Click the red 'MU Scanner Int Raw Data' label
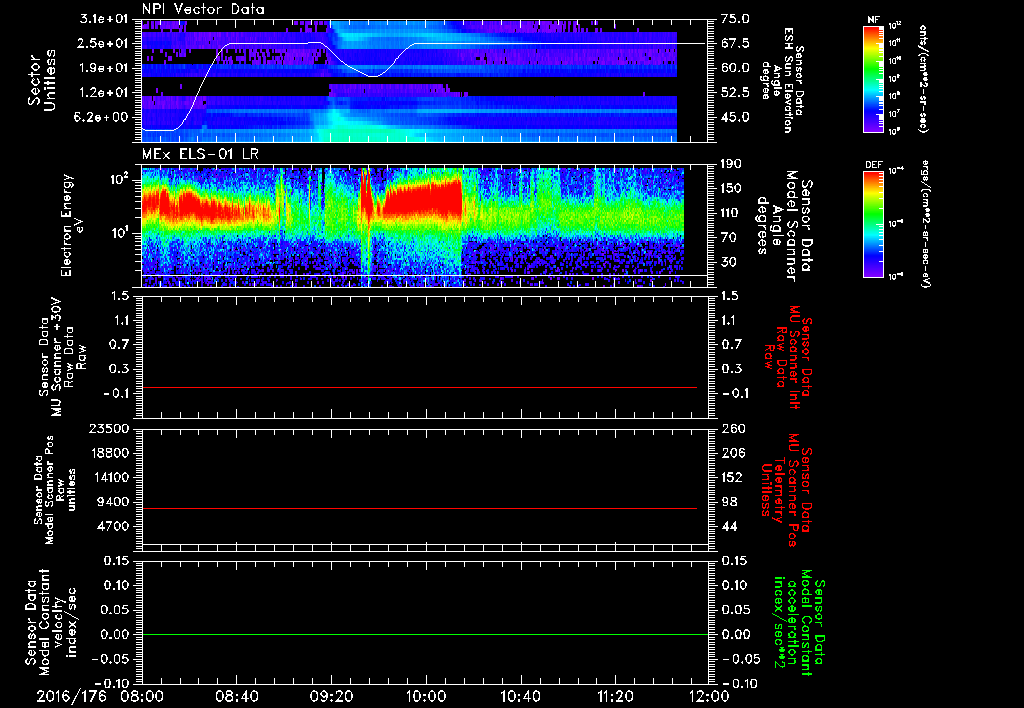This screenshot has width=1024, height=708. [786, 357]
